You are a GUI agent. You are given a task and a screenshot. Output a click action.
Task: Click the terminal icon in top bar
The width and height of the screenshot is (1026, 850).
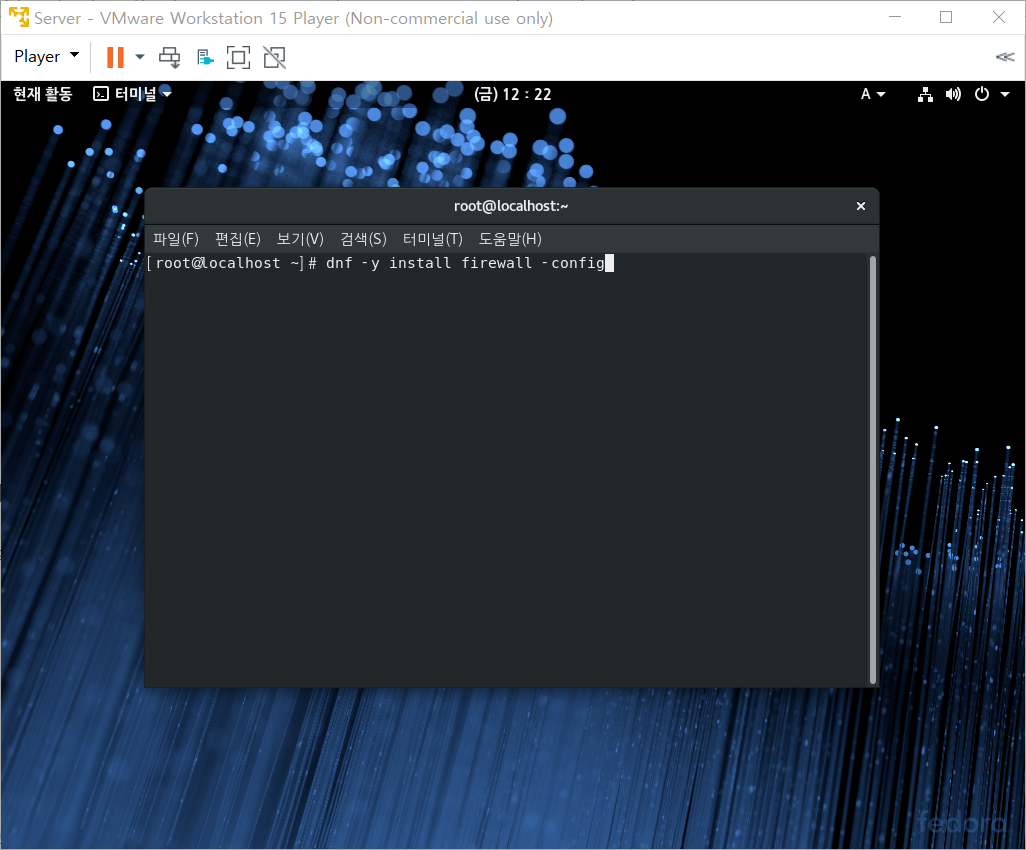(x=101, y=94)
